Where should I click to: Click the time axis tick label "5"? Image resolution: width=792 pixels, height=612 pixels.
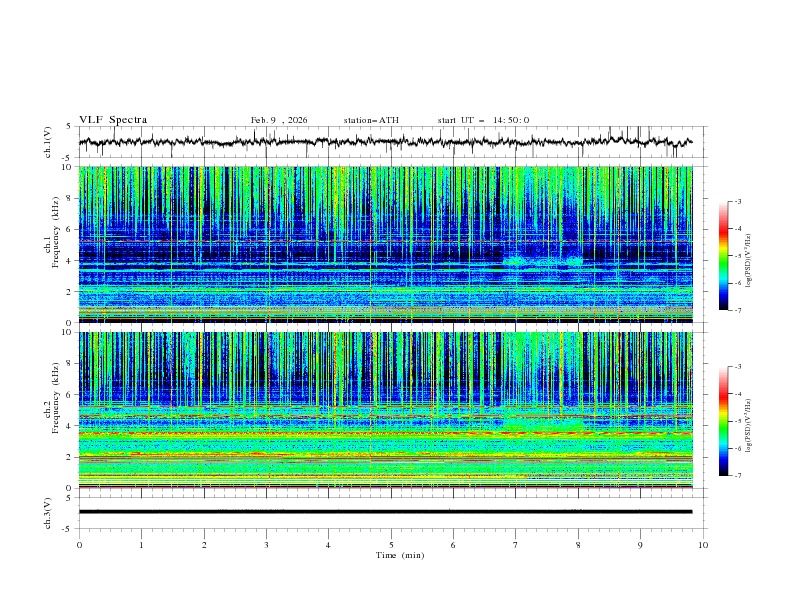[x=391, y=545]
